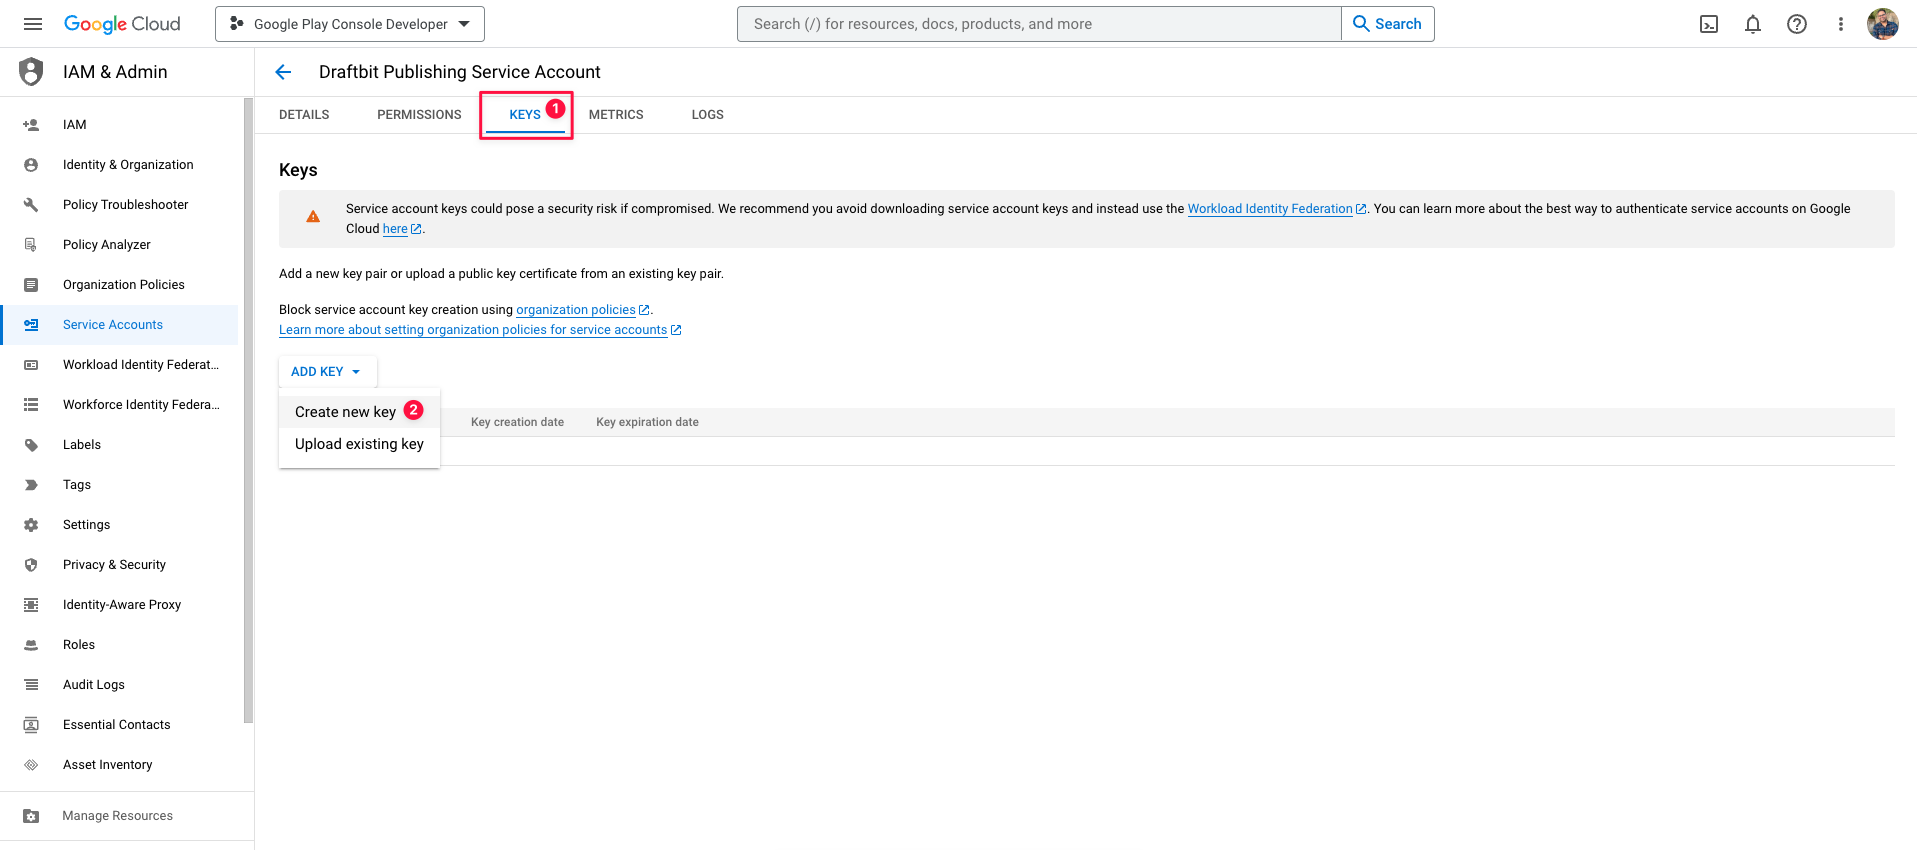Open the three-dot settings menu
The width and height of the screenshot is (1917, 850).
click(x=1840, y=24)
